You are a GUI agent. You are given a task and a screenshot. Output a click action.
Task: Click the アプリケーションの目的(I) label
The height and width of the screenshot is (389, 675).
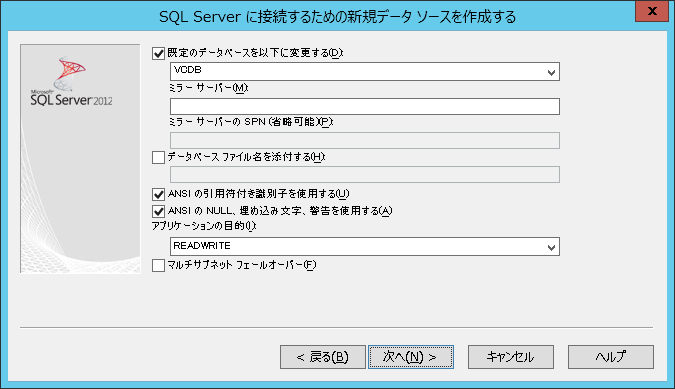[x=204, y=225]
